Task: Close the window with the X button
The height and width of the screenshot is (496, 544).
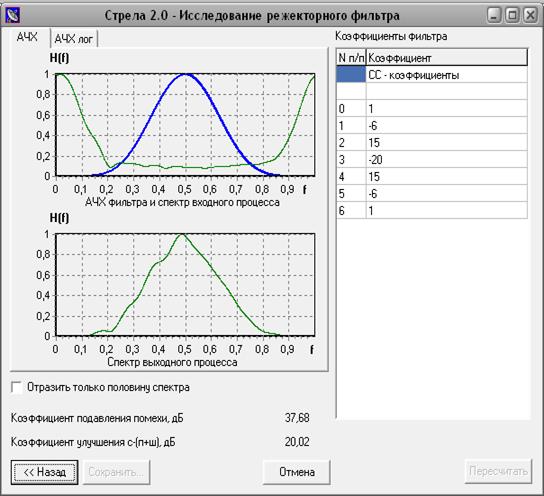Action: pos(530,15)
